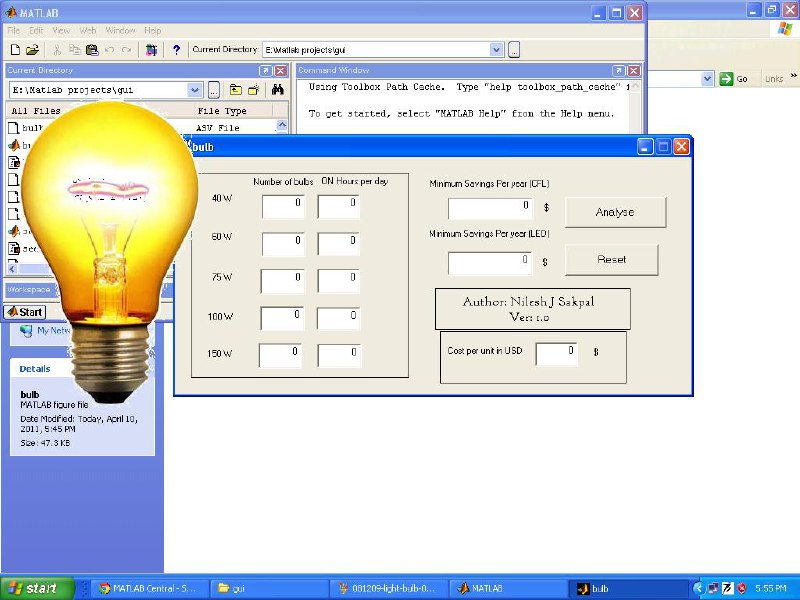Focus the 75 W Number of bulbs field
Screen dimensions: 800x600
click(282, 281)
